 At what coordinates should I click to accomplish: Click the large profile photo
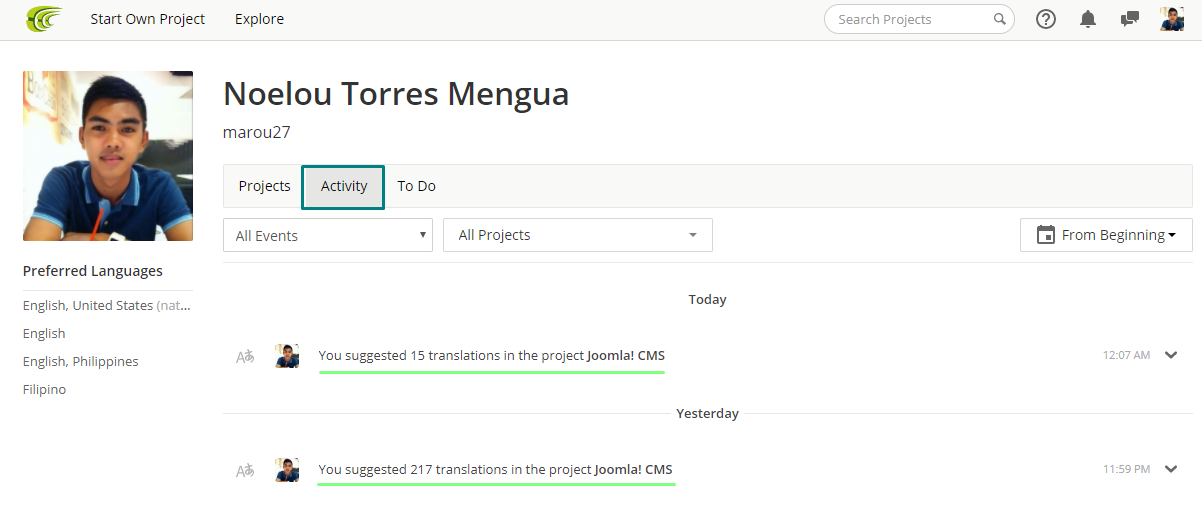pos(108,156)
